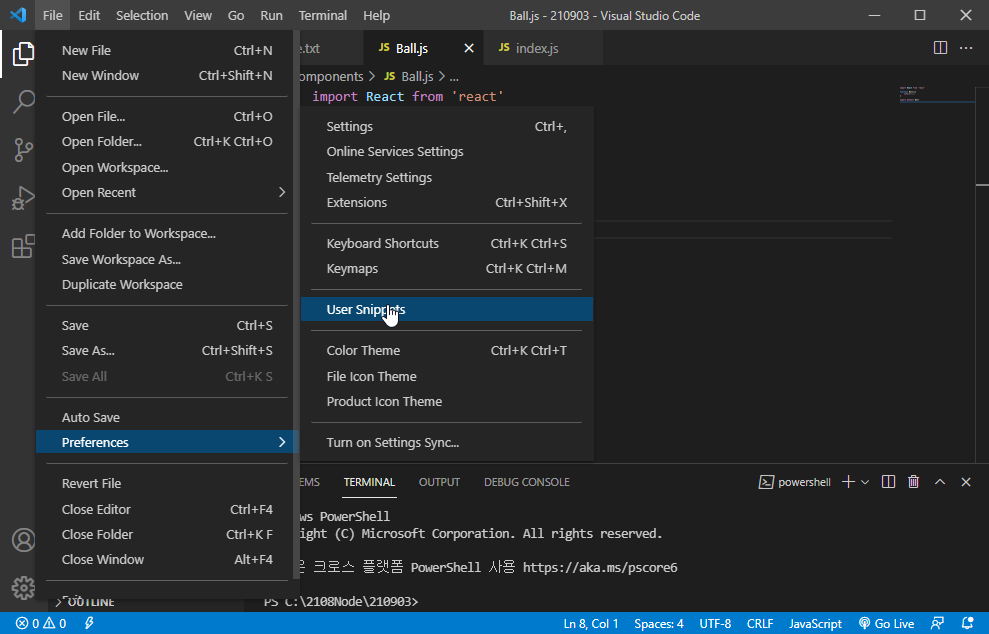Viewport: 989px width, 634px height.
Task: Click UTF-8 encoding status entry
Action: [715, 623]
